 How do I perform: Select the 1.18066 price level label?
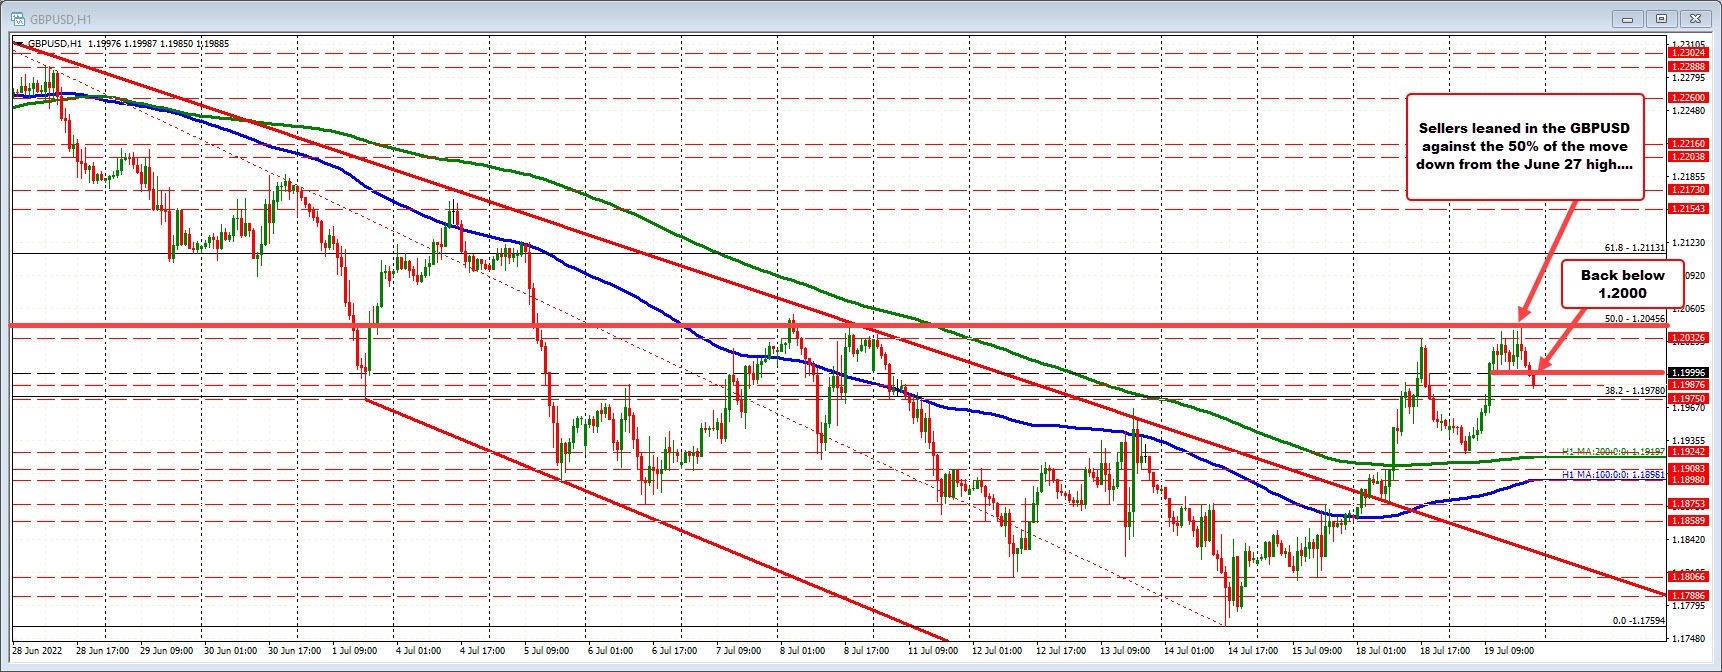pos(1688,576)
